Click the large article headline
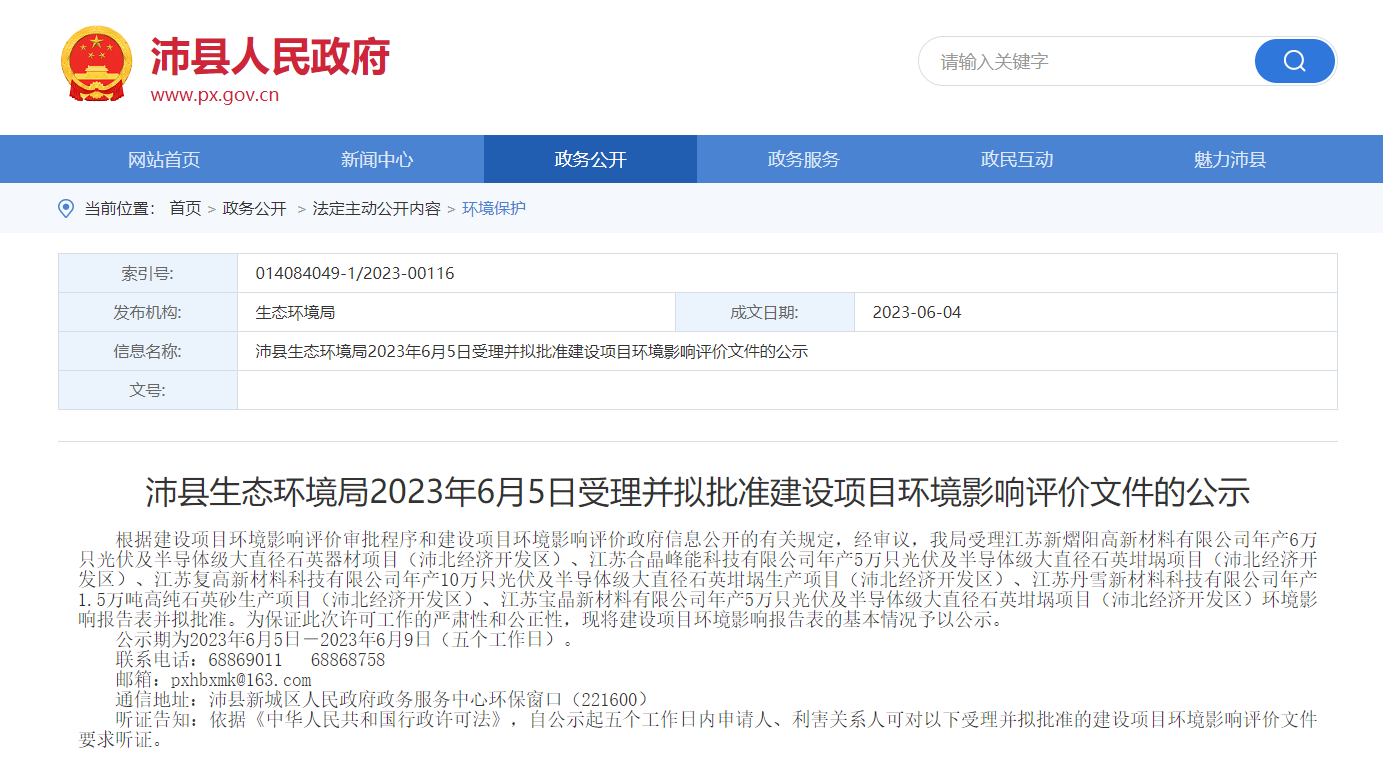 (698, 493)
